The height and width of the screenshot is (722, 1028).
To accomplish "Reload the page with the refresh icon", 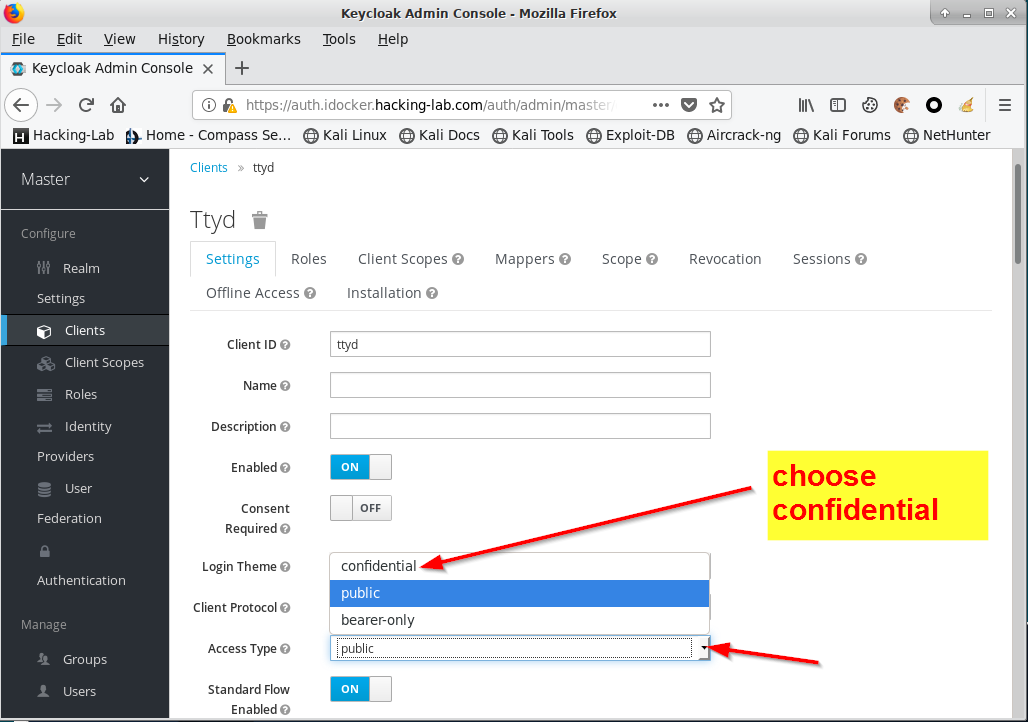I will pyautogui.click(x=86, y=105).
